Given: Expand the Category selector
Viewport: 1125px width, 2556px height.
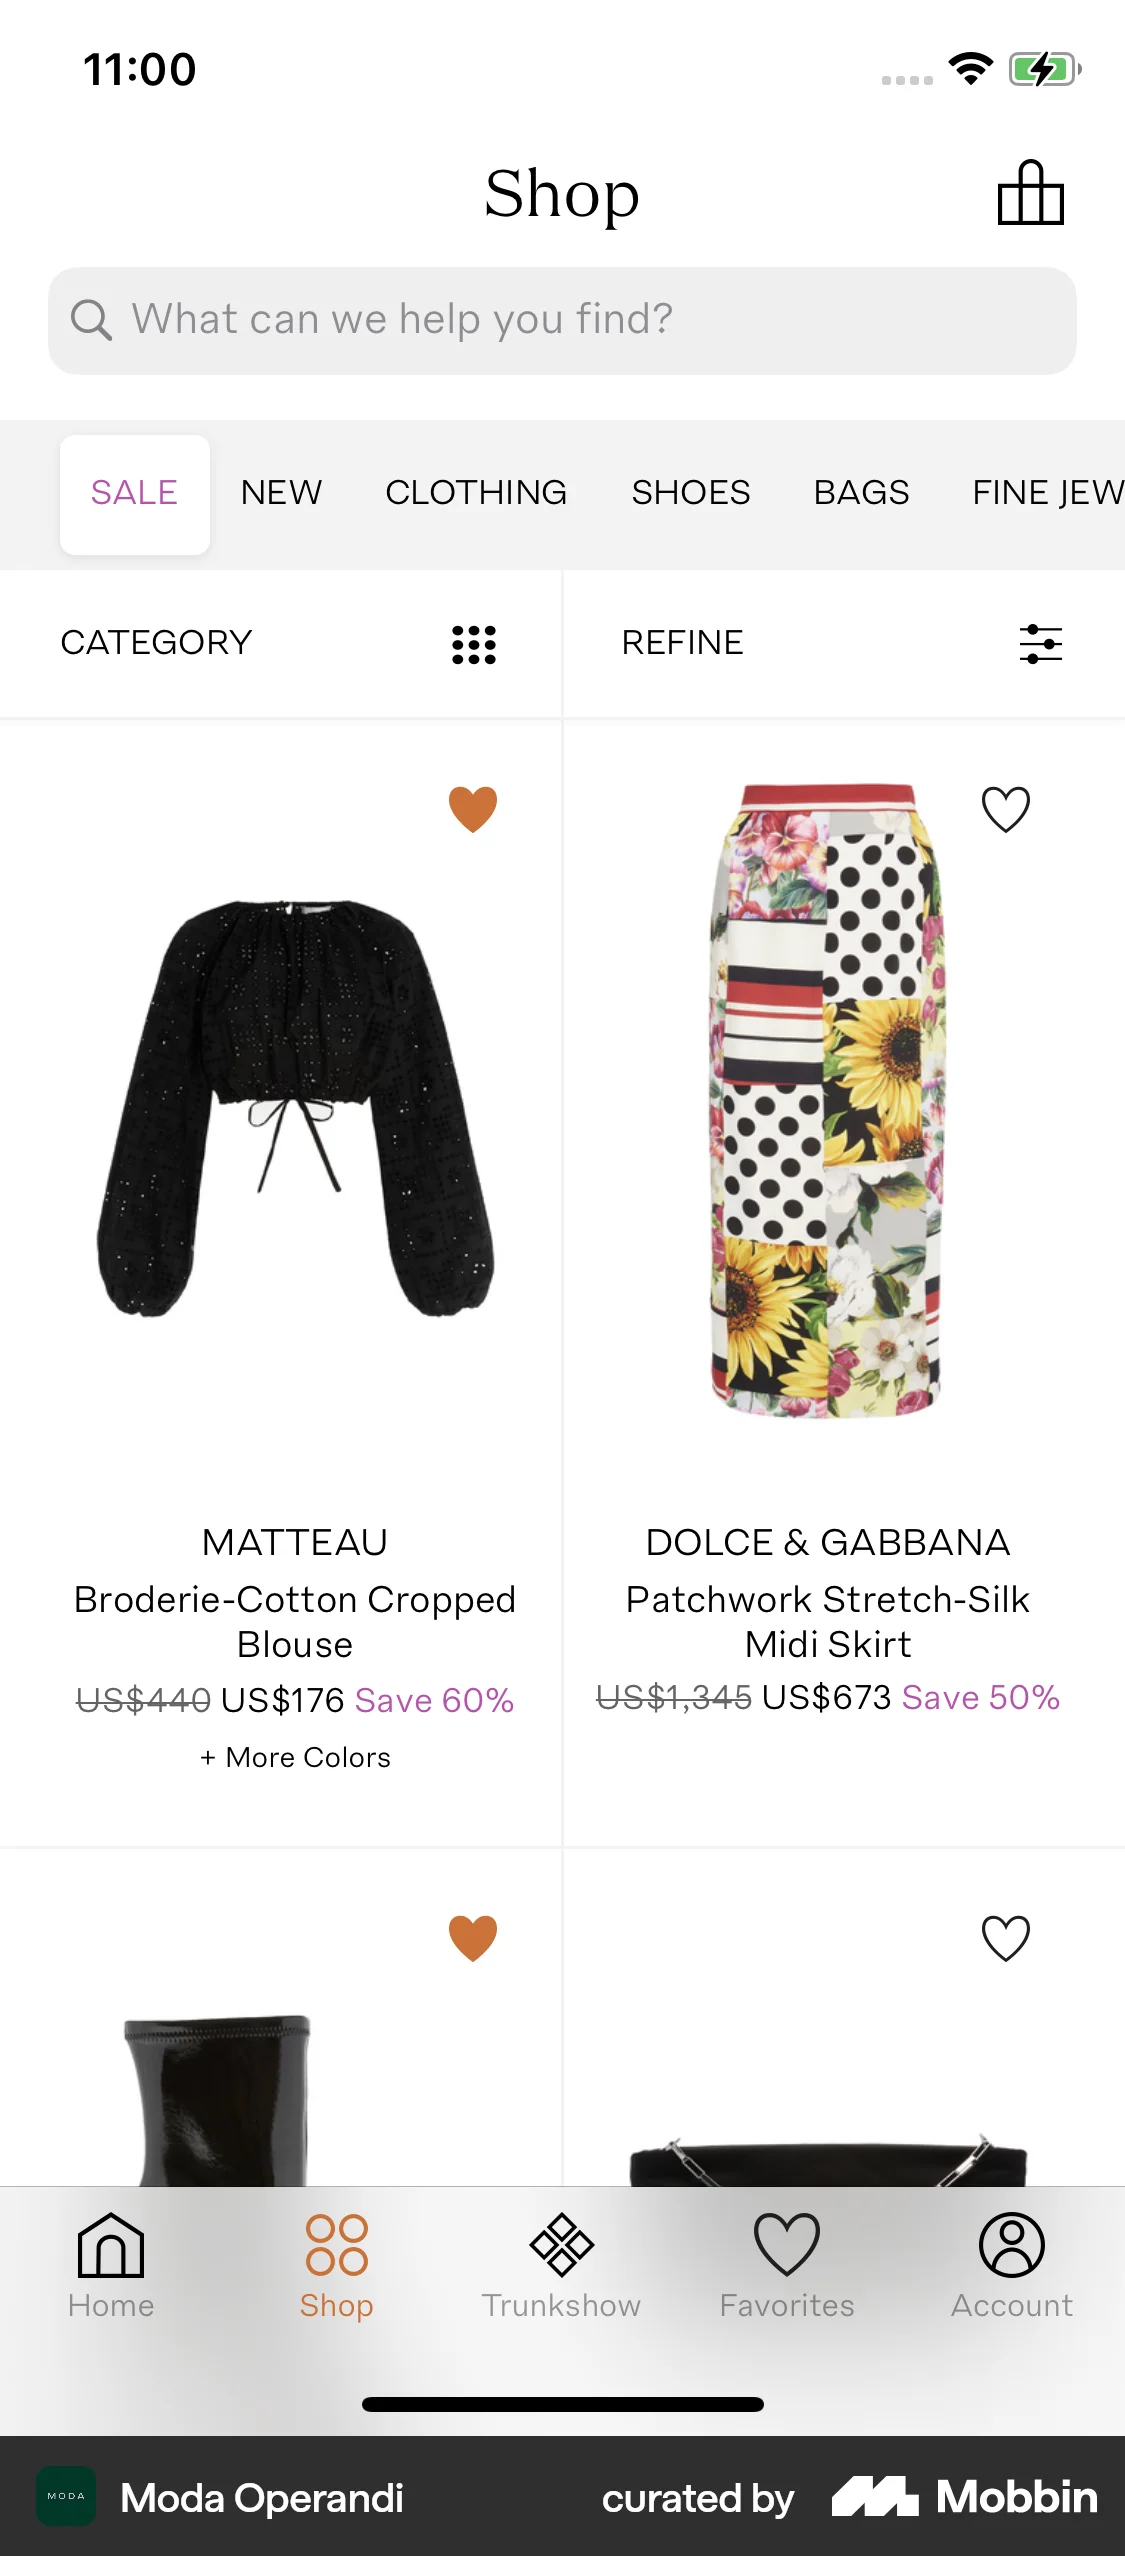Looking at the screenshot, I should [x=155, y=643].
